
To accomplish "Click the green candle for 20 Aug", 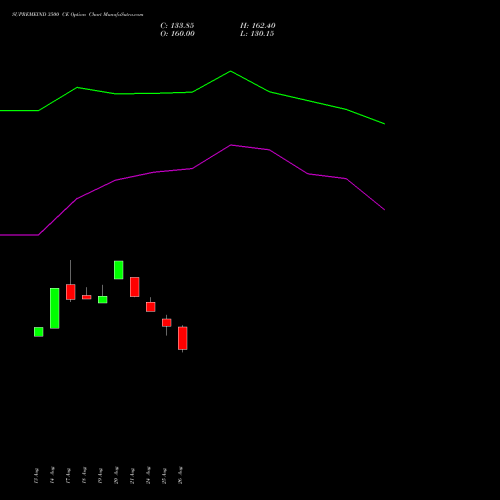I will 119,270.
